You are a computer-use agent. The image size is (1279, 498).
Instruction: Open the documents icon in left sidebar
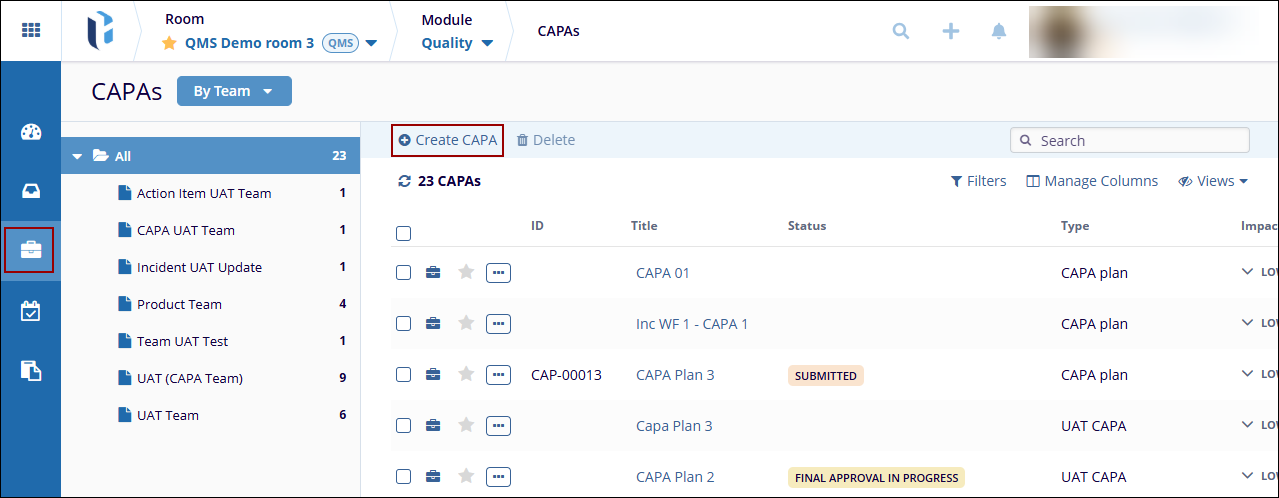coord(31,371)
